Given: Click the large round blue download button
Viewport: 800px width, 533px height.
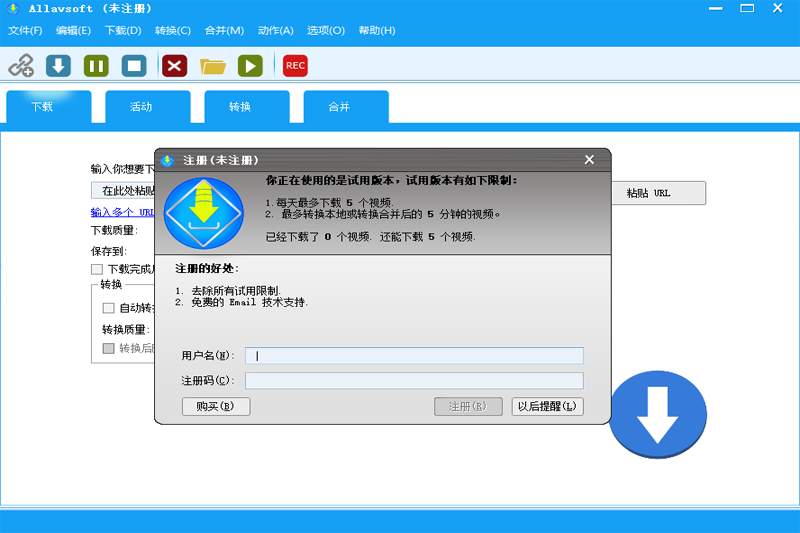Looking at the screenshot, I should [x=657, y=414].
